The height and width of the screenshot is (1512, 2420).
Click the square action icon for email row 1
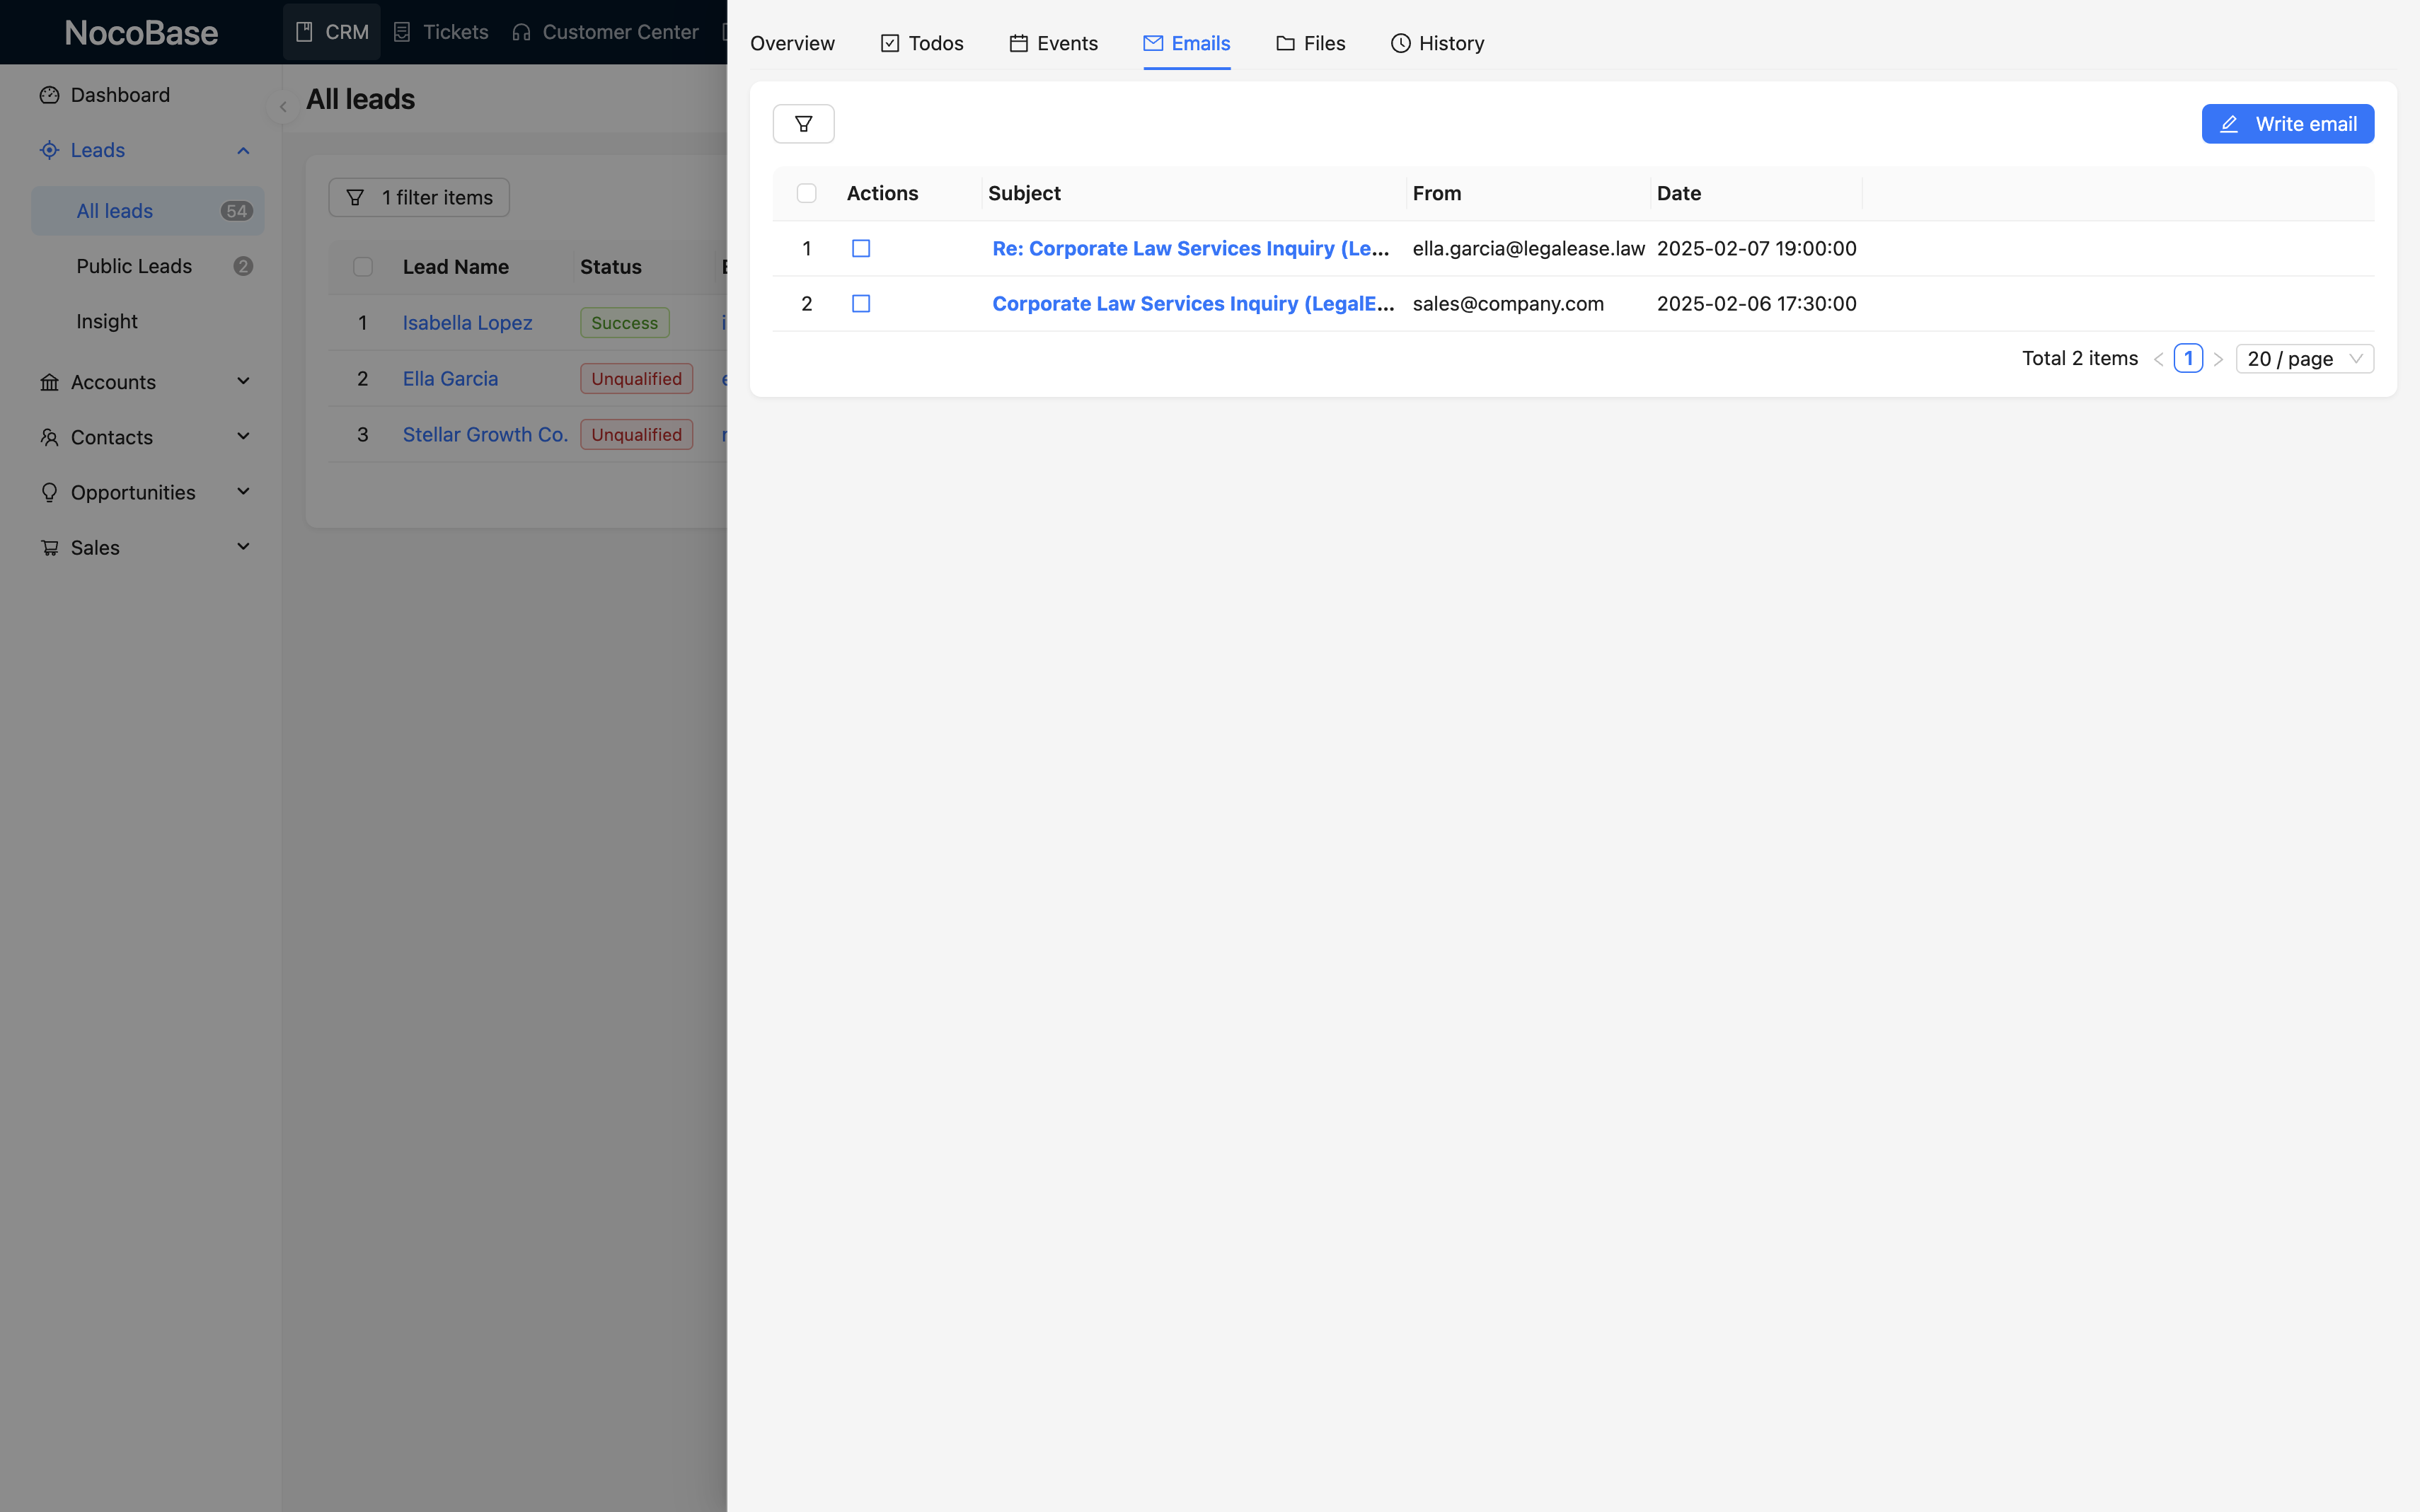tap(860, 248)
